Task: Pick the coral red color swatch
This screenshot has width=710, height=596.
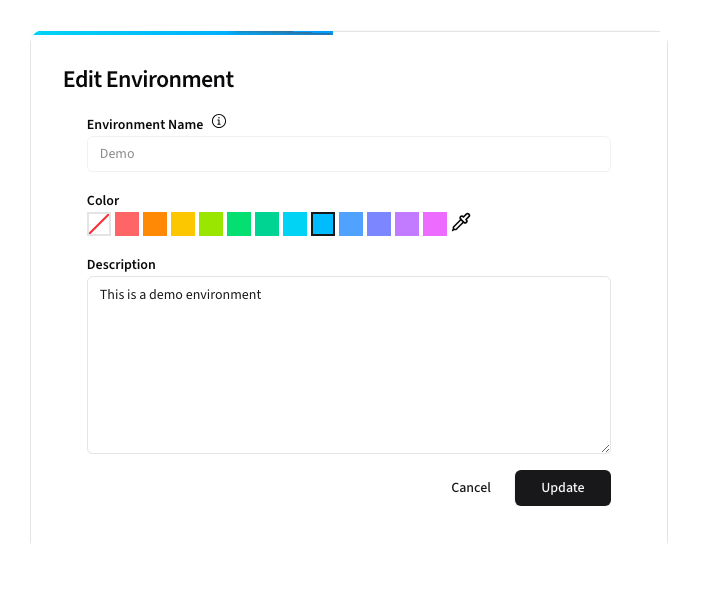Action: point(127,224)
